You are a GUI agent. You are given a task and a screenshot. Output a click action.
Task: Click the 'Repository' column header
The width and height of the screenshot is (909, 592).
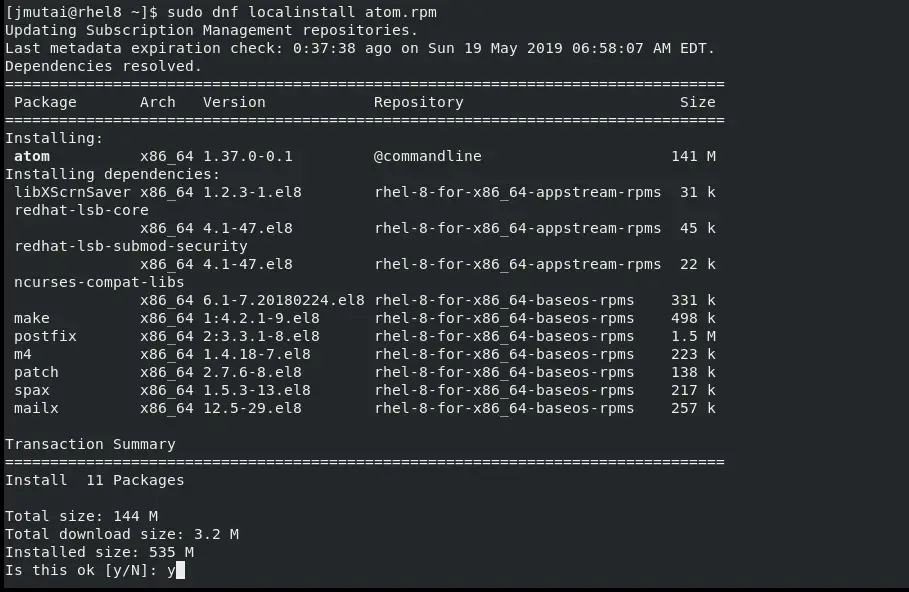[419, 102]
